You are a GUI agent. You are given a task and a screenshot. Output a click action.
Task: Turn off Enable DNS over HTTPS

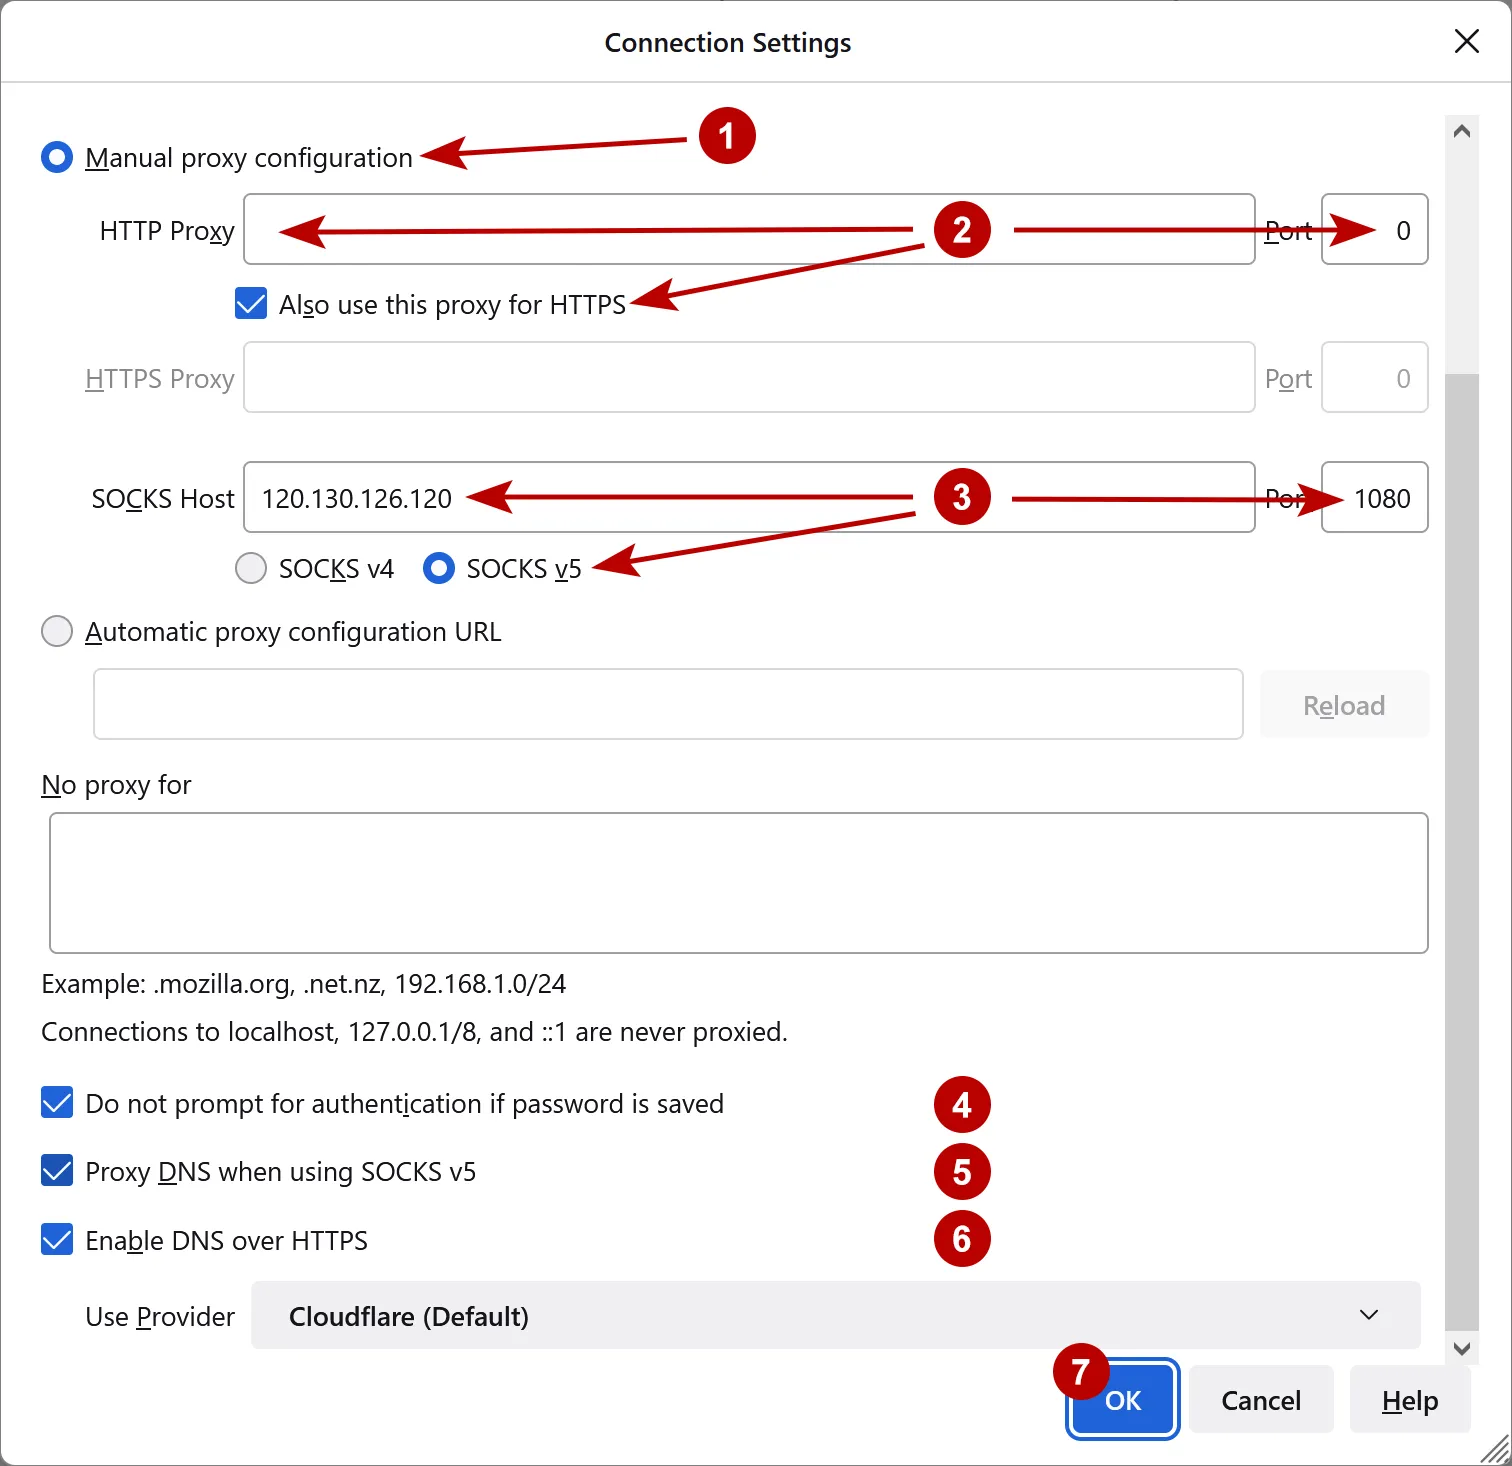[57, 1240]
